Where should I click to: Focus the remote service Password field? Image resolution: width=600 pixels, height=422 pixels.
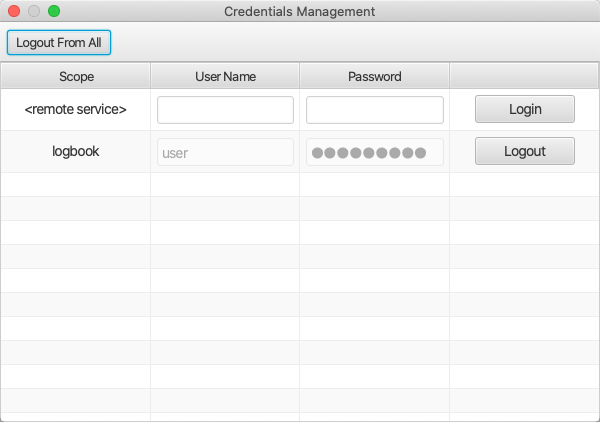[374, 110]
